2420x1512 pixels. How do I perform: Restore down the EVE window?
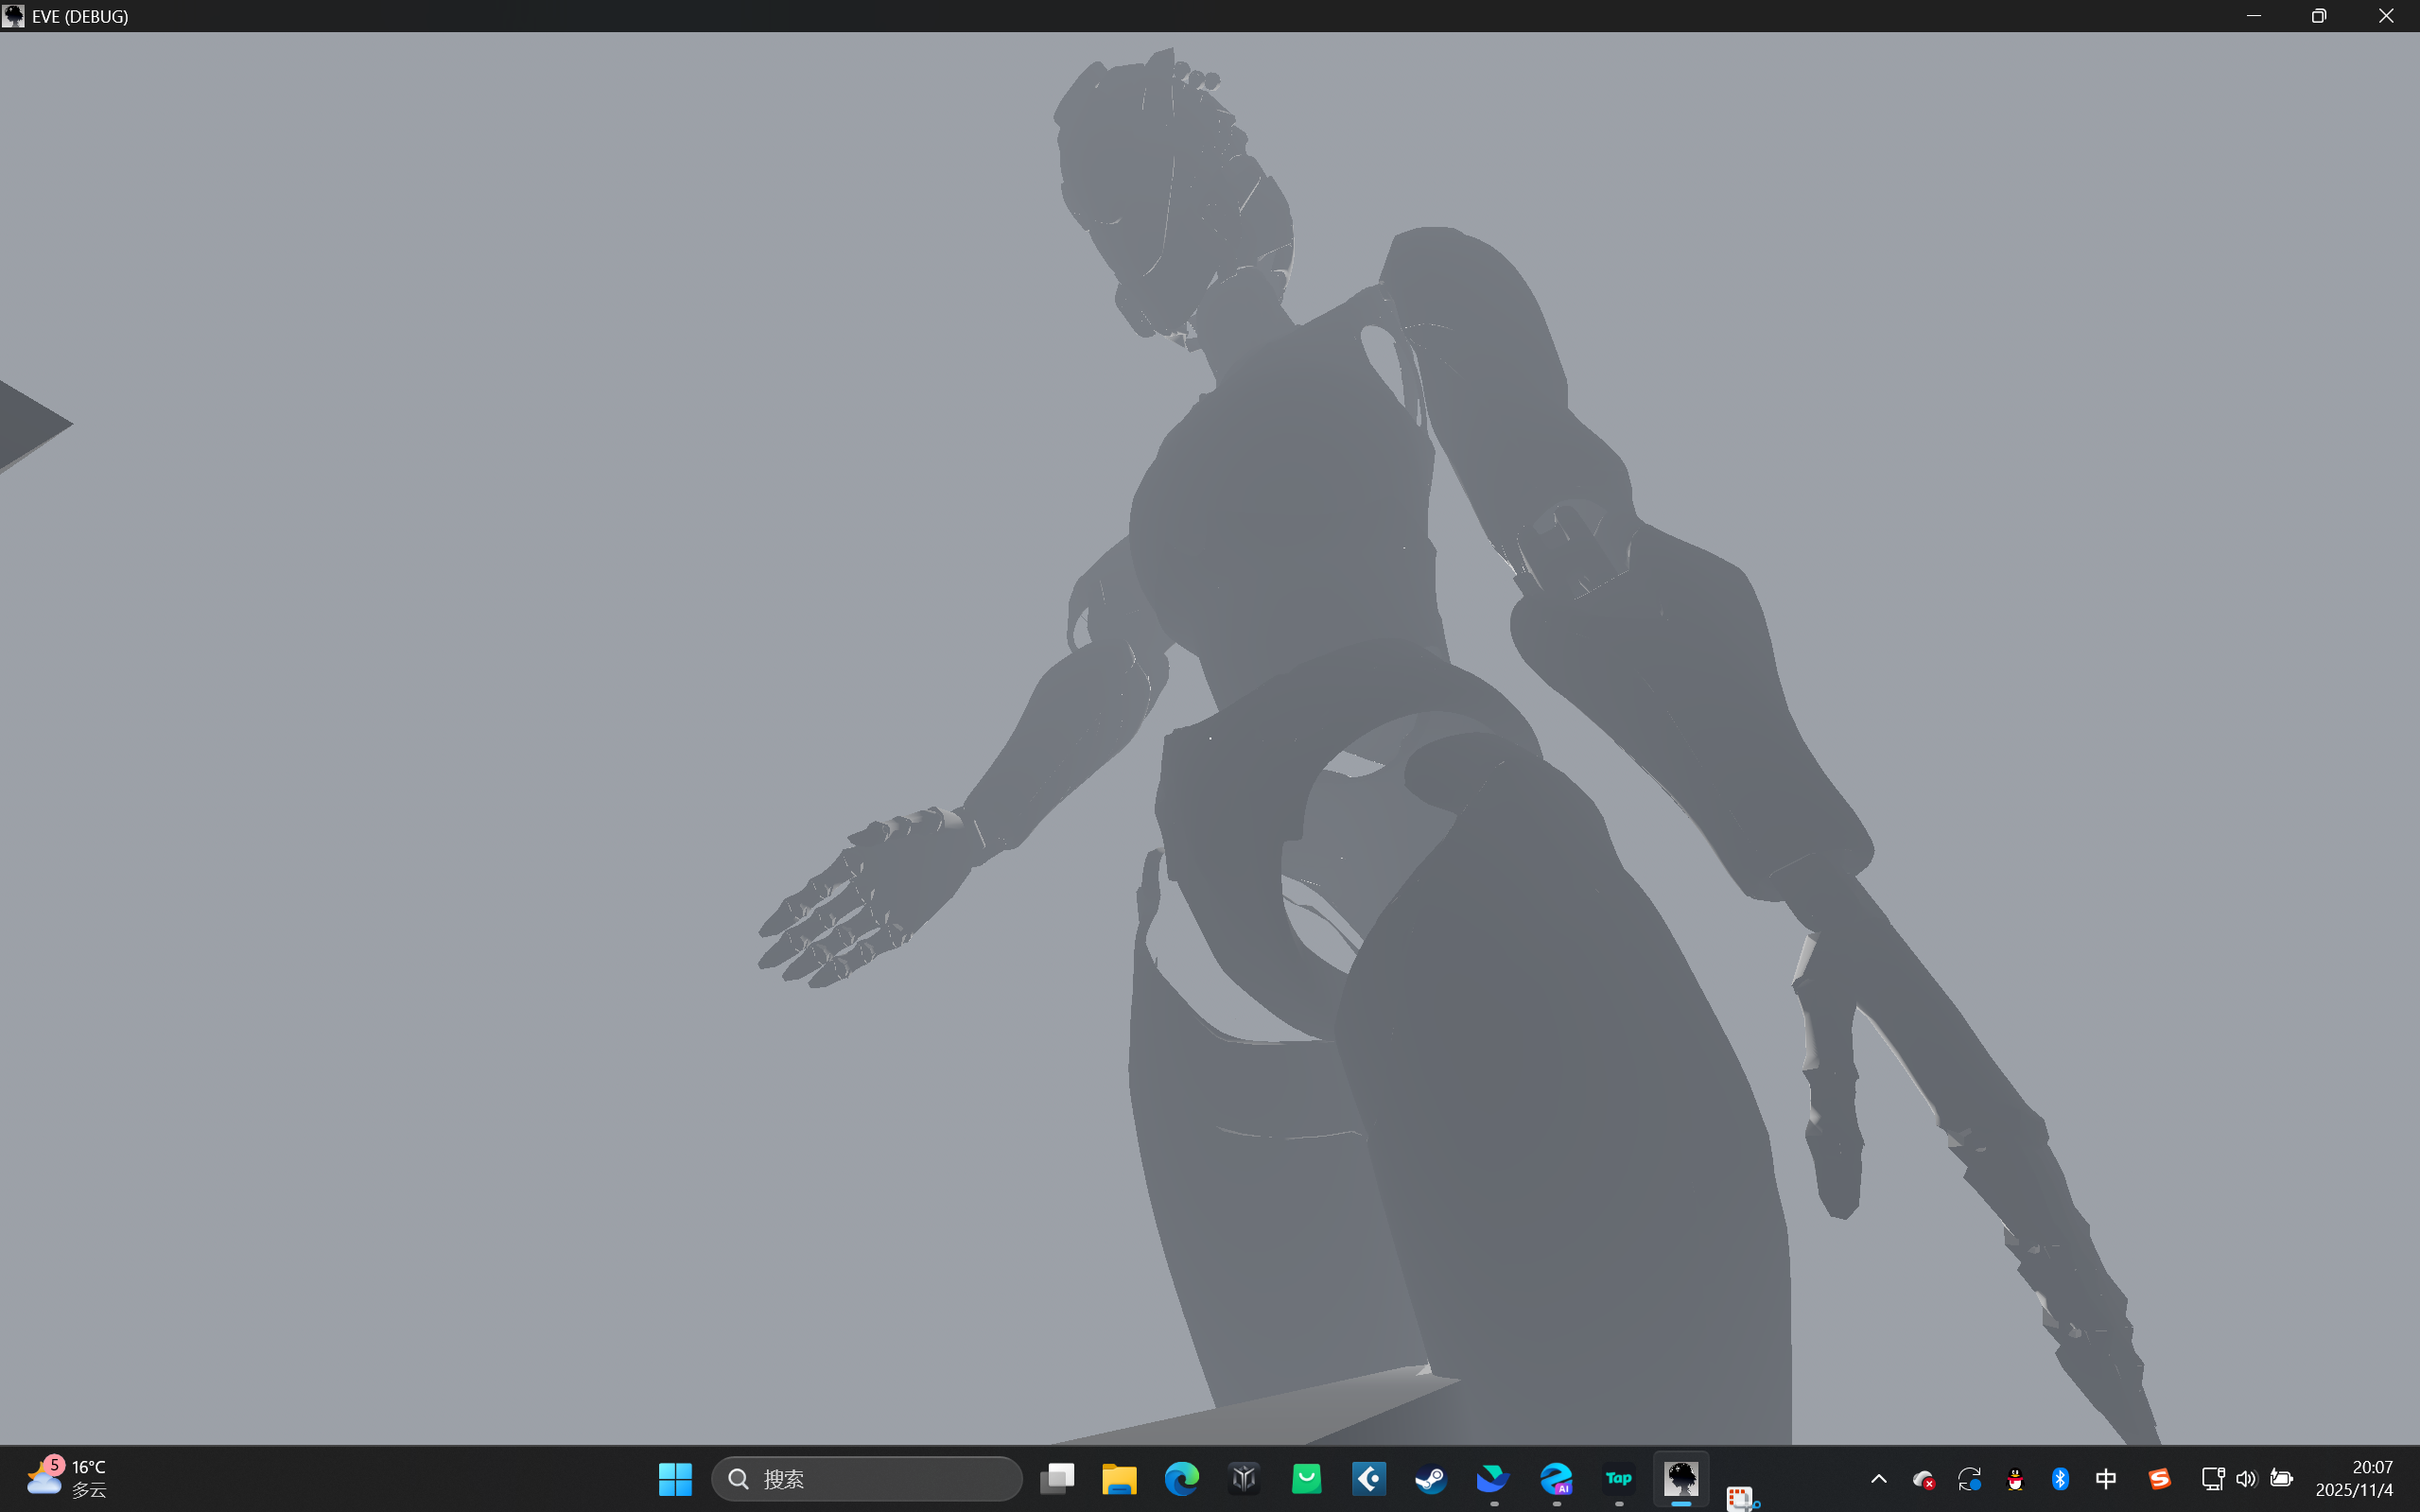click(x=2318, y=16)
